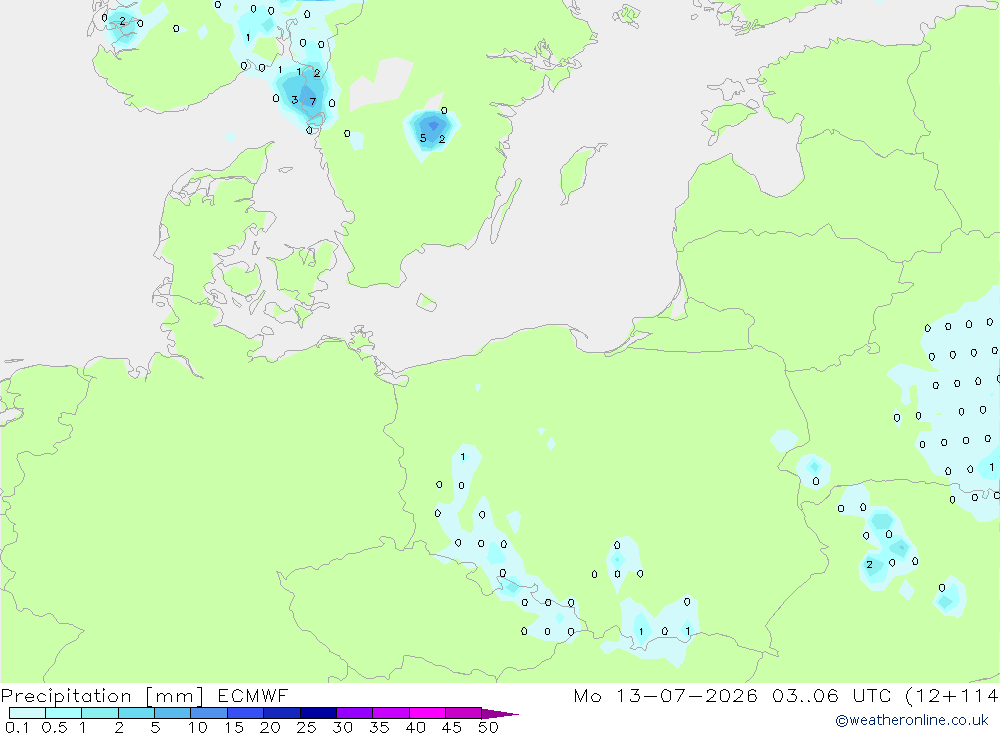
Task: Pick the 0.5–1 mm legend swatch
Action: (64, 713)
